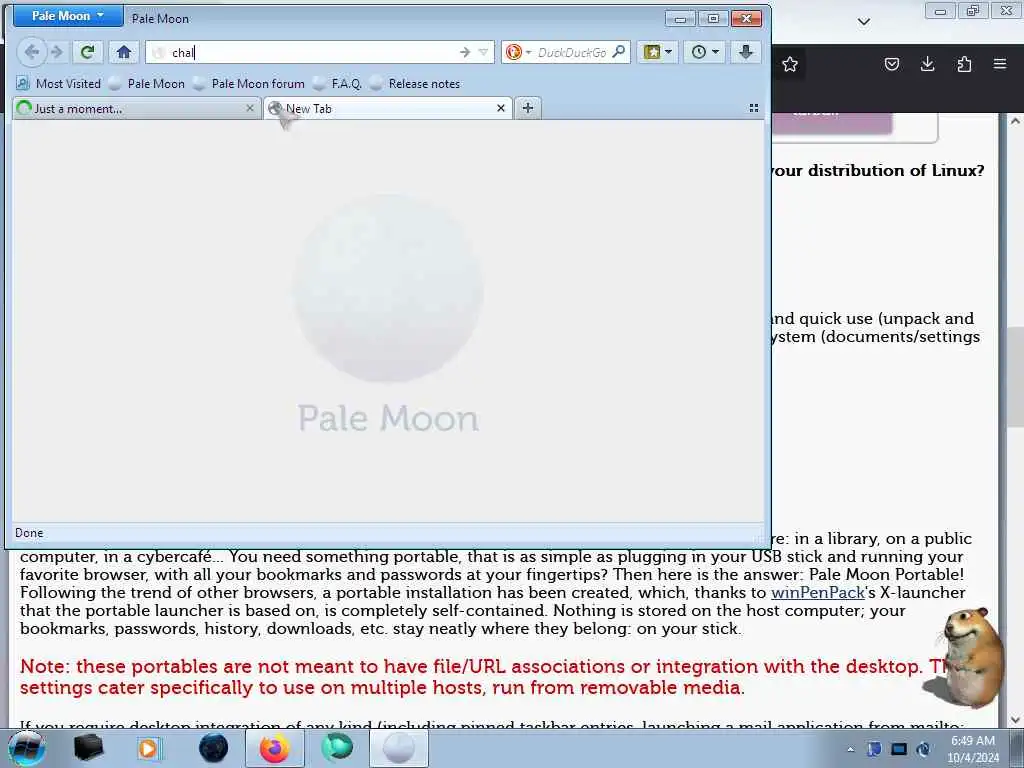Screen dimensions: 1024x768
Task: Open Firefox extensions puzzle icon
Action: click(x=964, y=64)
